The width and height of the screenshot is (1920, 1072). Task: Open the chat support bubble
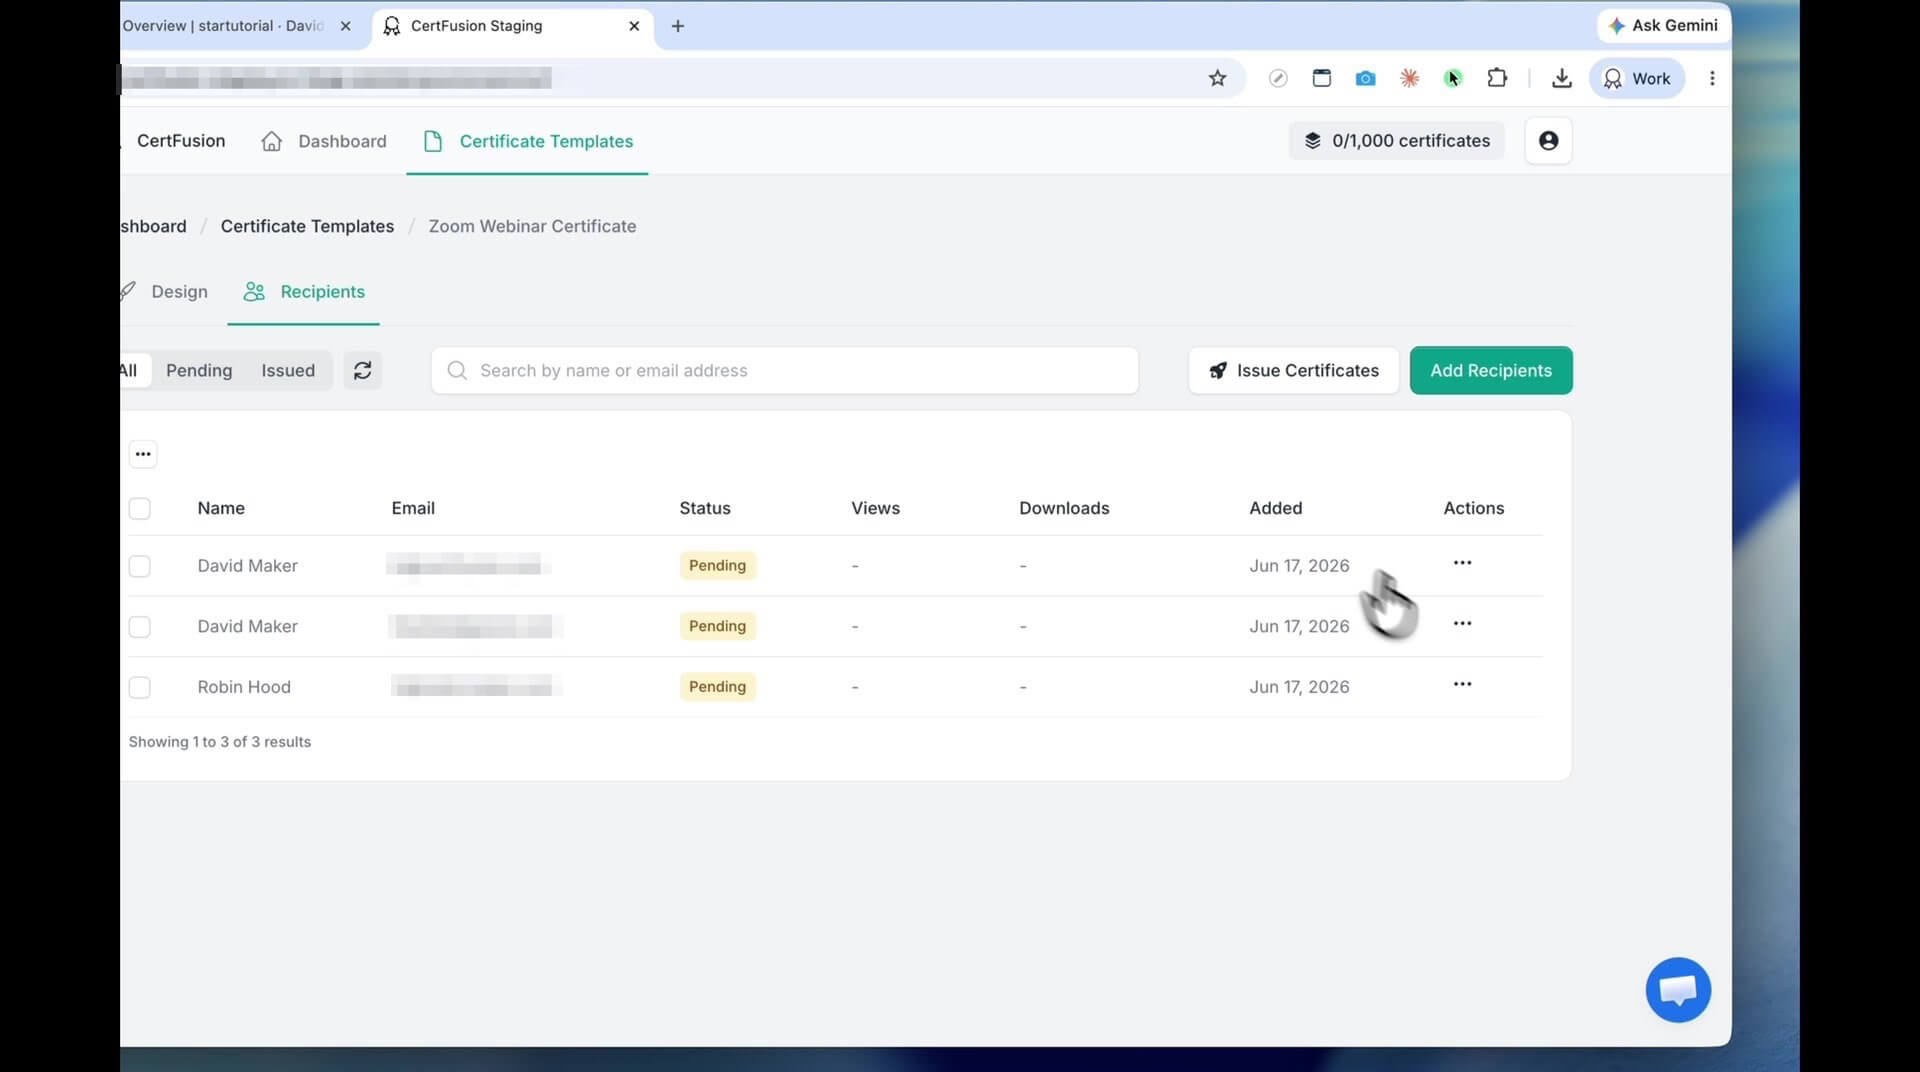(x=1678, y=990)
